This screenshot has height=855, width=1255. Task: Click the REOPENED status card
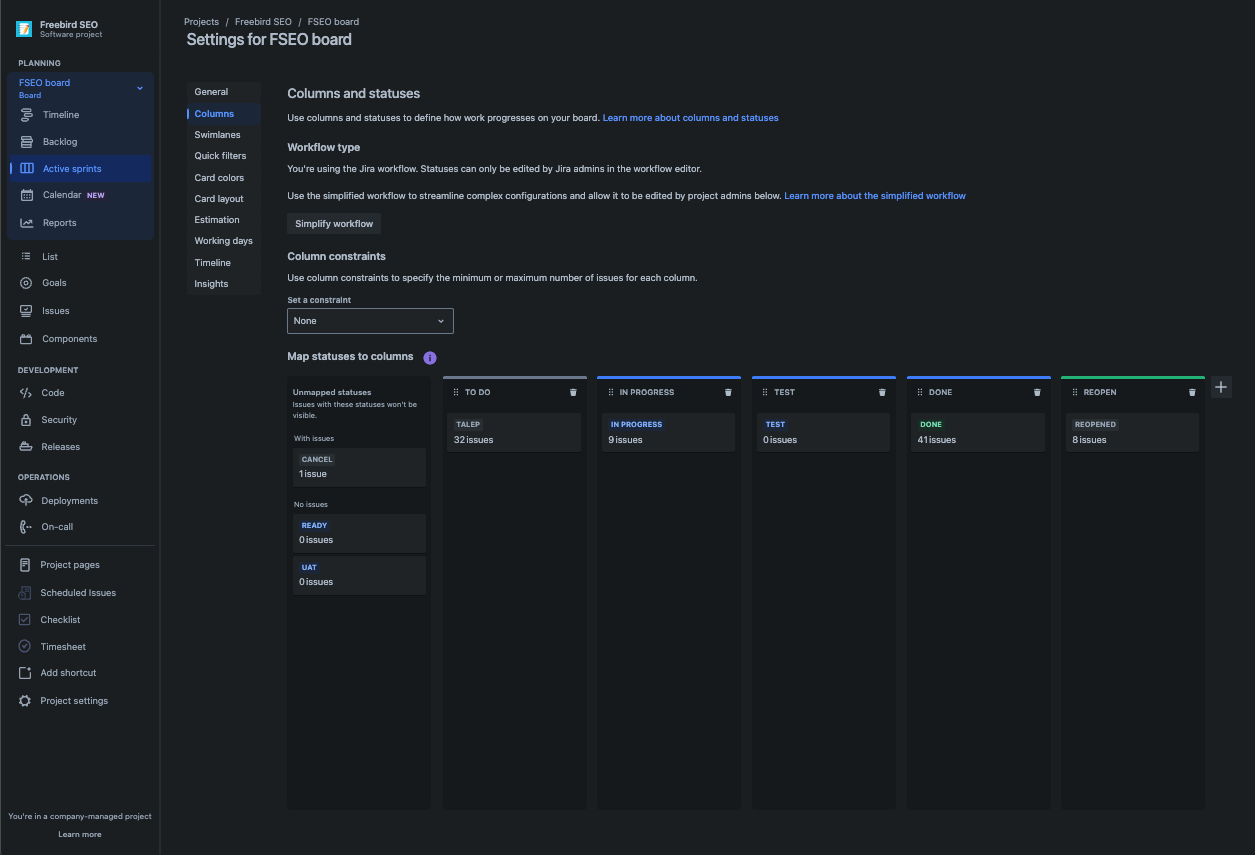coord(1132,432)
